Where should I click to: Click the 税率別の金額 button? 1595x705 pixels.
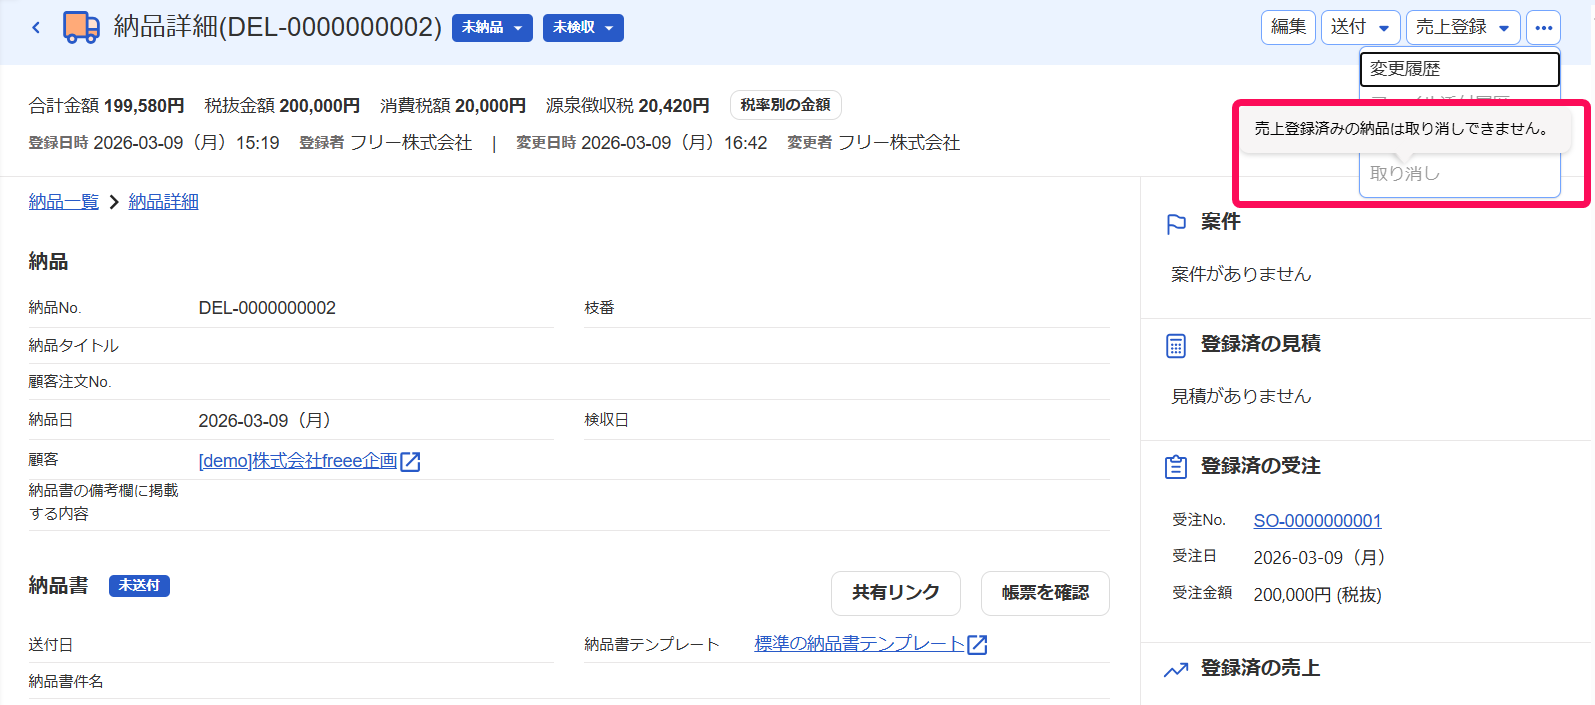click(785, 105)
